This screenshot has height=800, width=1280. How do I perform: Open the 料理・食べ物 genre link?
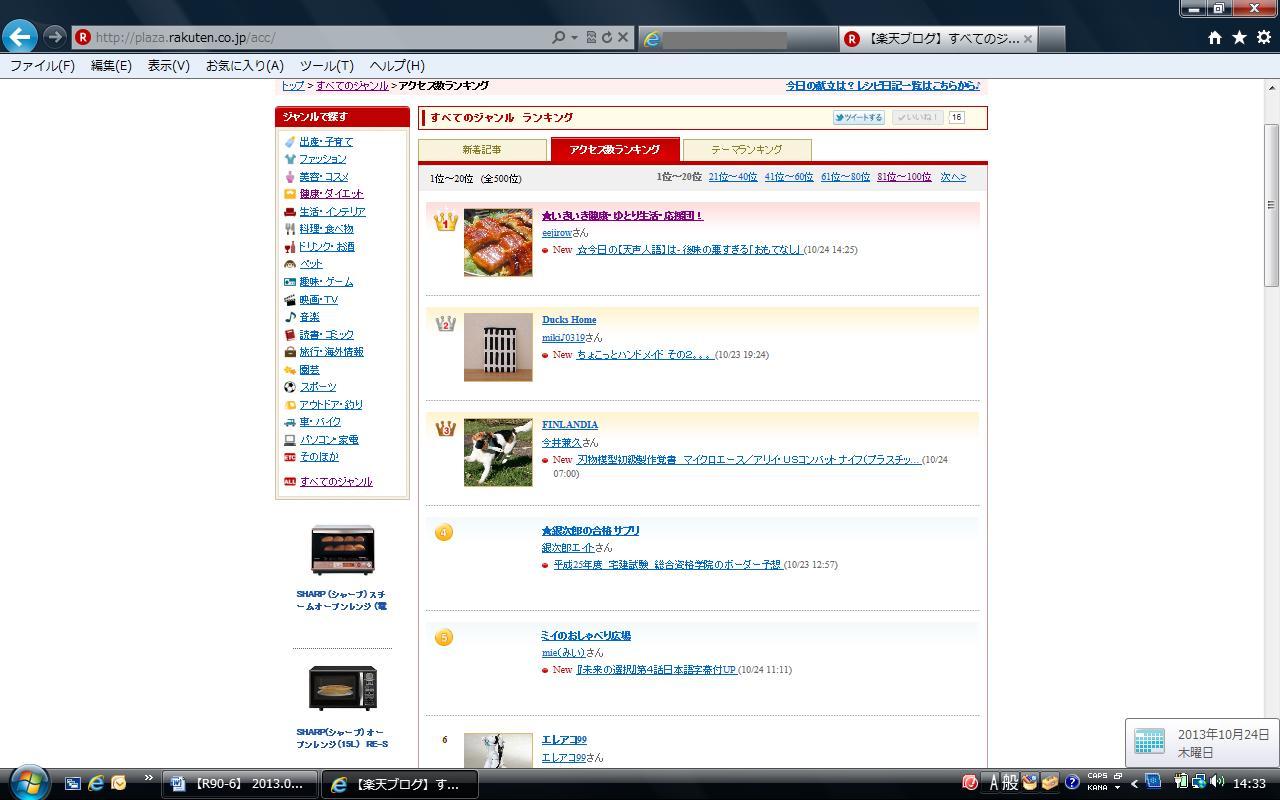[326, 229]
